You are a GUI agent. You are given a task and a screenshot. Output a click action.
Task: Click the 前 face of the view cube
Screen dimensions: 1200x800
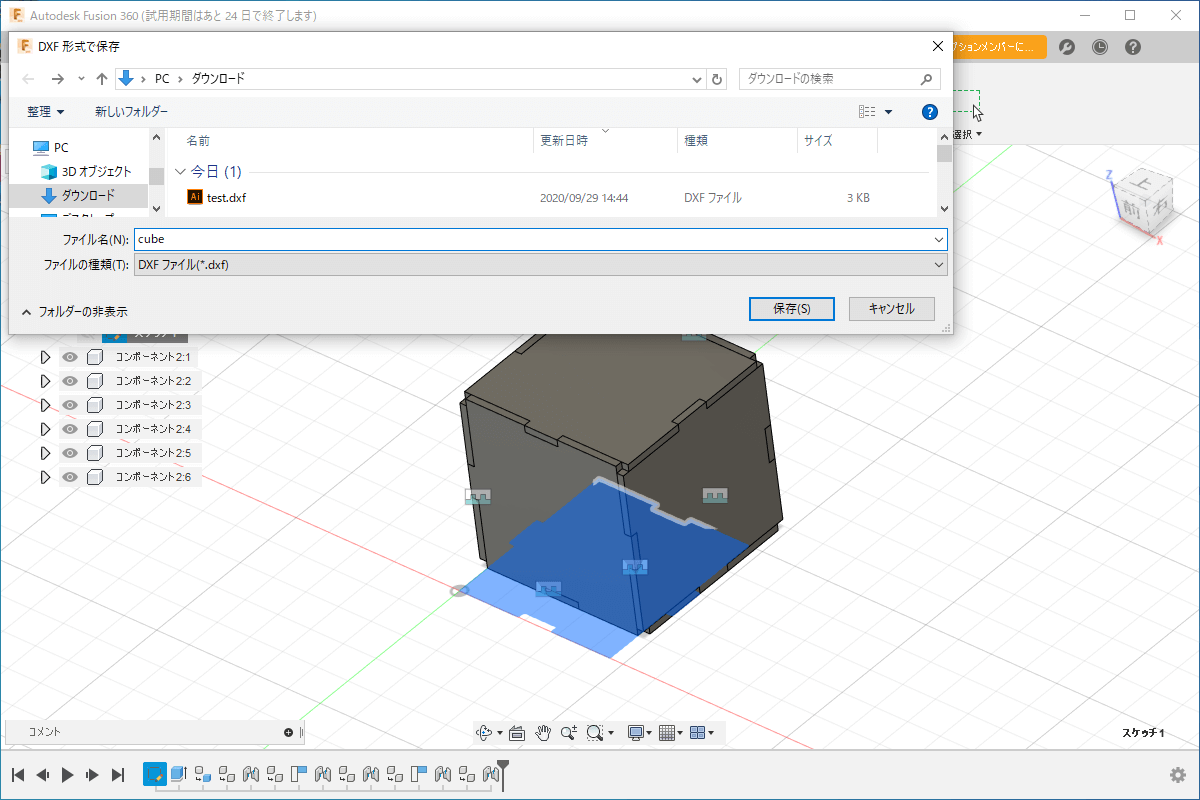pos(1132,211)
